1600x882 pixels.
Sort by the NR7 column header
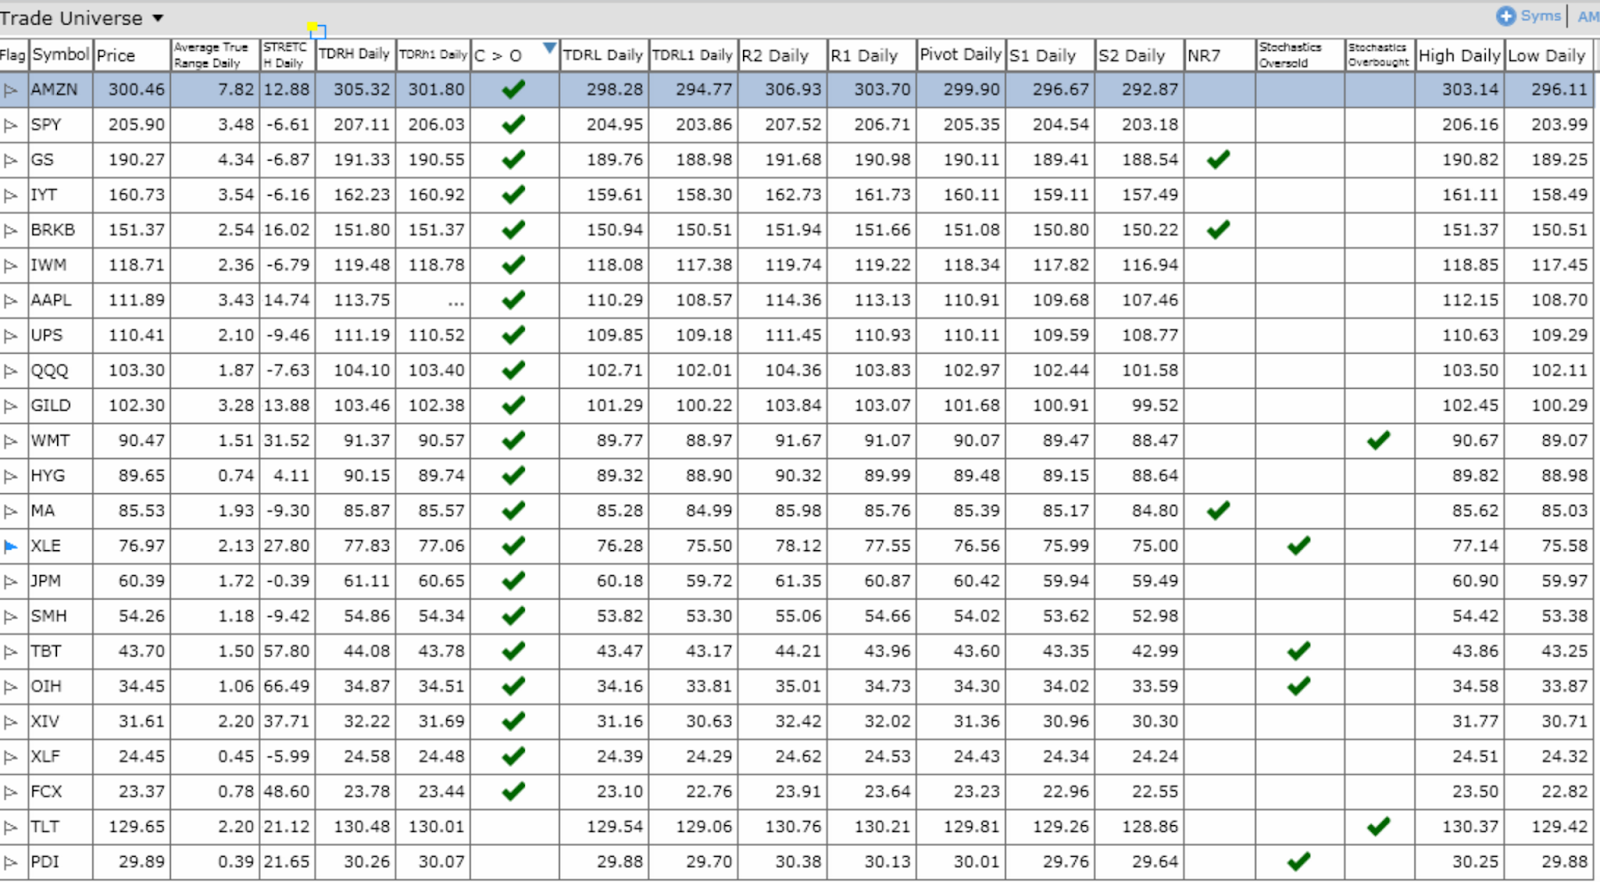click(x=1219, y=55)
